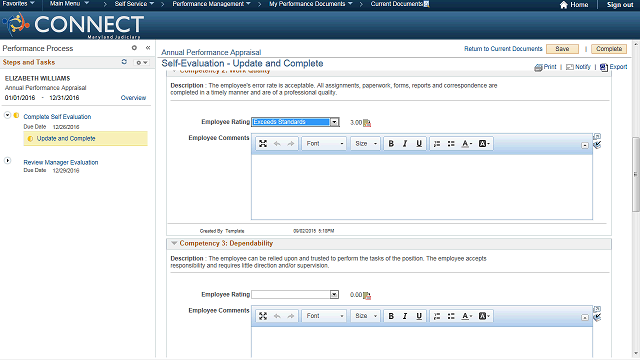The width and height of the screenshot is (640, 360).
Task: Insert numbered list in Work Quality comments
Action: tap(437, 144)
